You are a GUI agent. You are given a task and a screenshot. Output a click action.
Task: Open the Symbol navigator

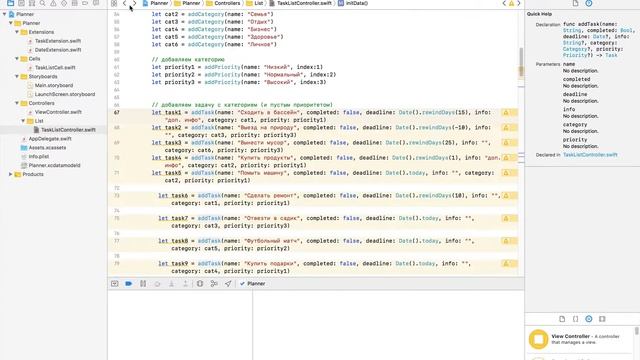coord(32,3)
